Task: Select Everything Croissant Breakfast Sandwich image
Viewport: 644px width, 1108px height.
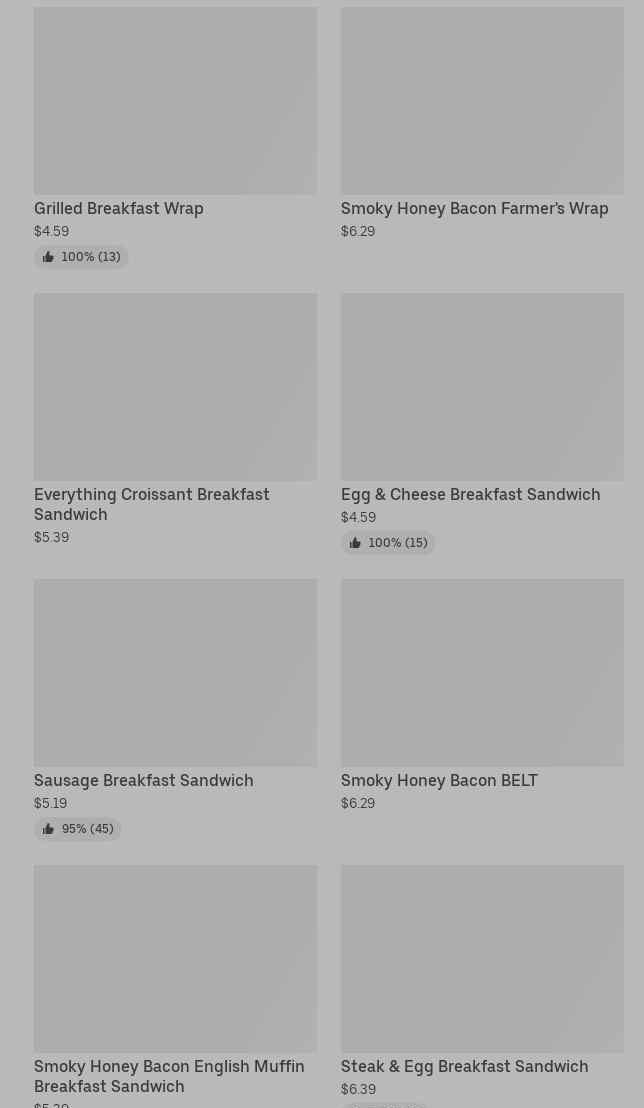Action: 175,387
